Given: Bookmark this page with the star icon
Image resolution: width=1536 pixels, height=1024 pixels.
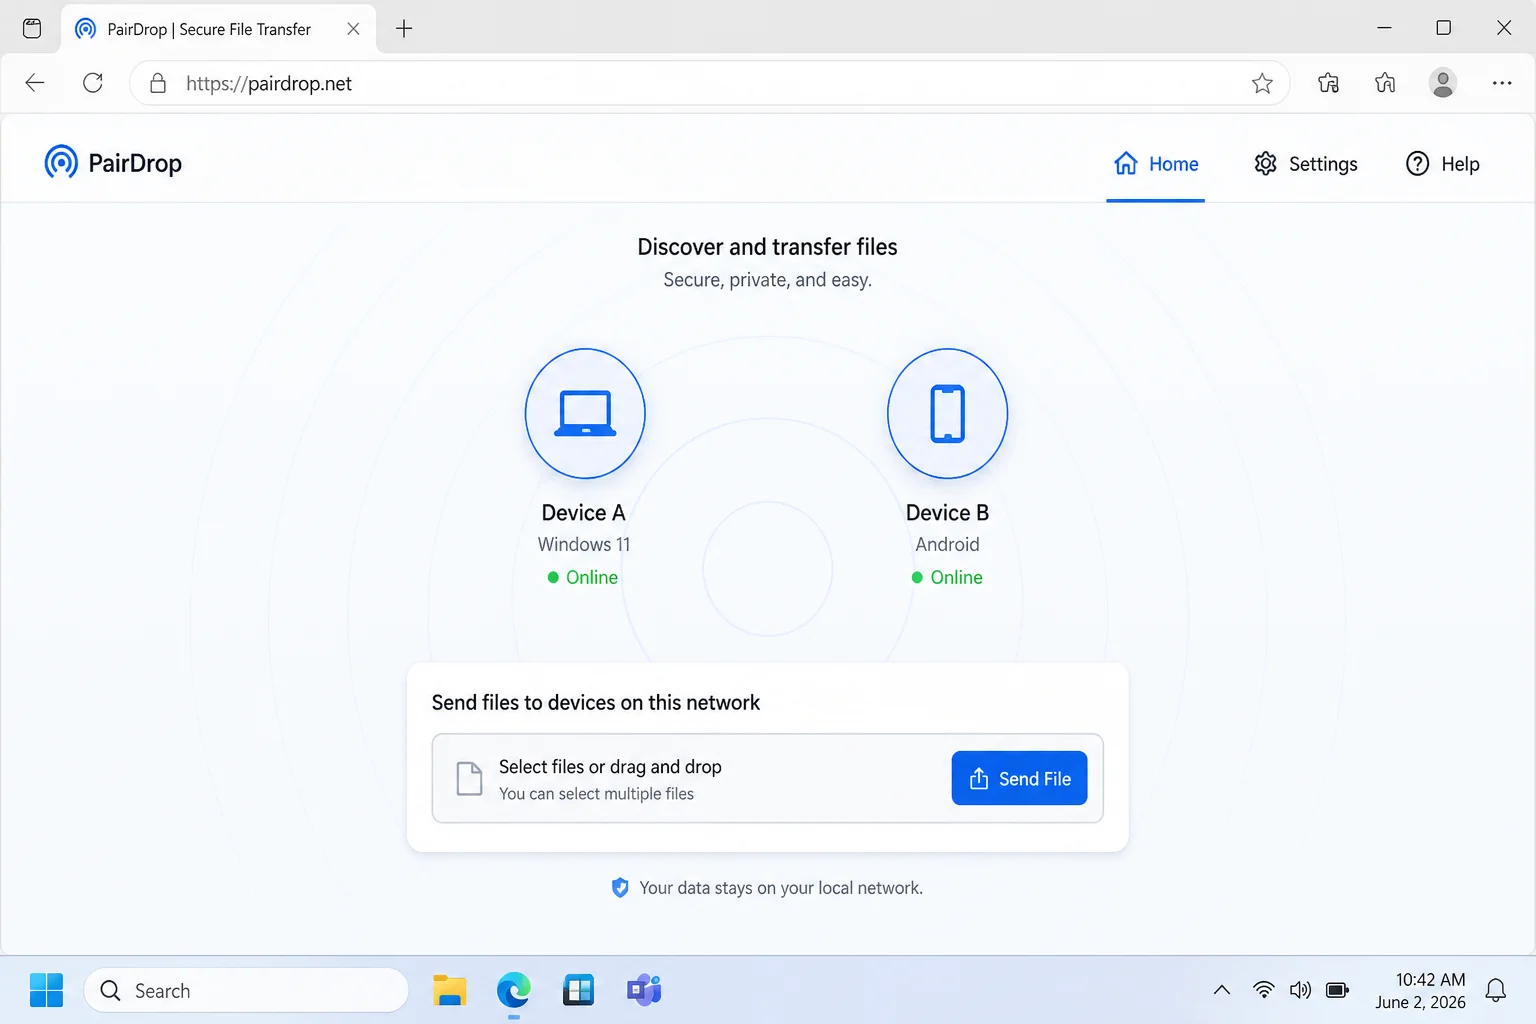Looking at the screenshot, I should tap(1262, 83).
